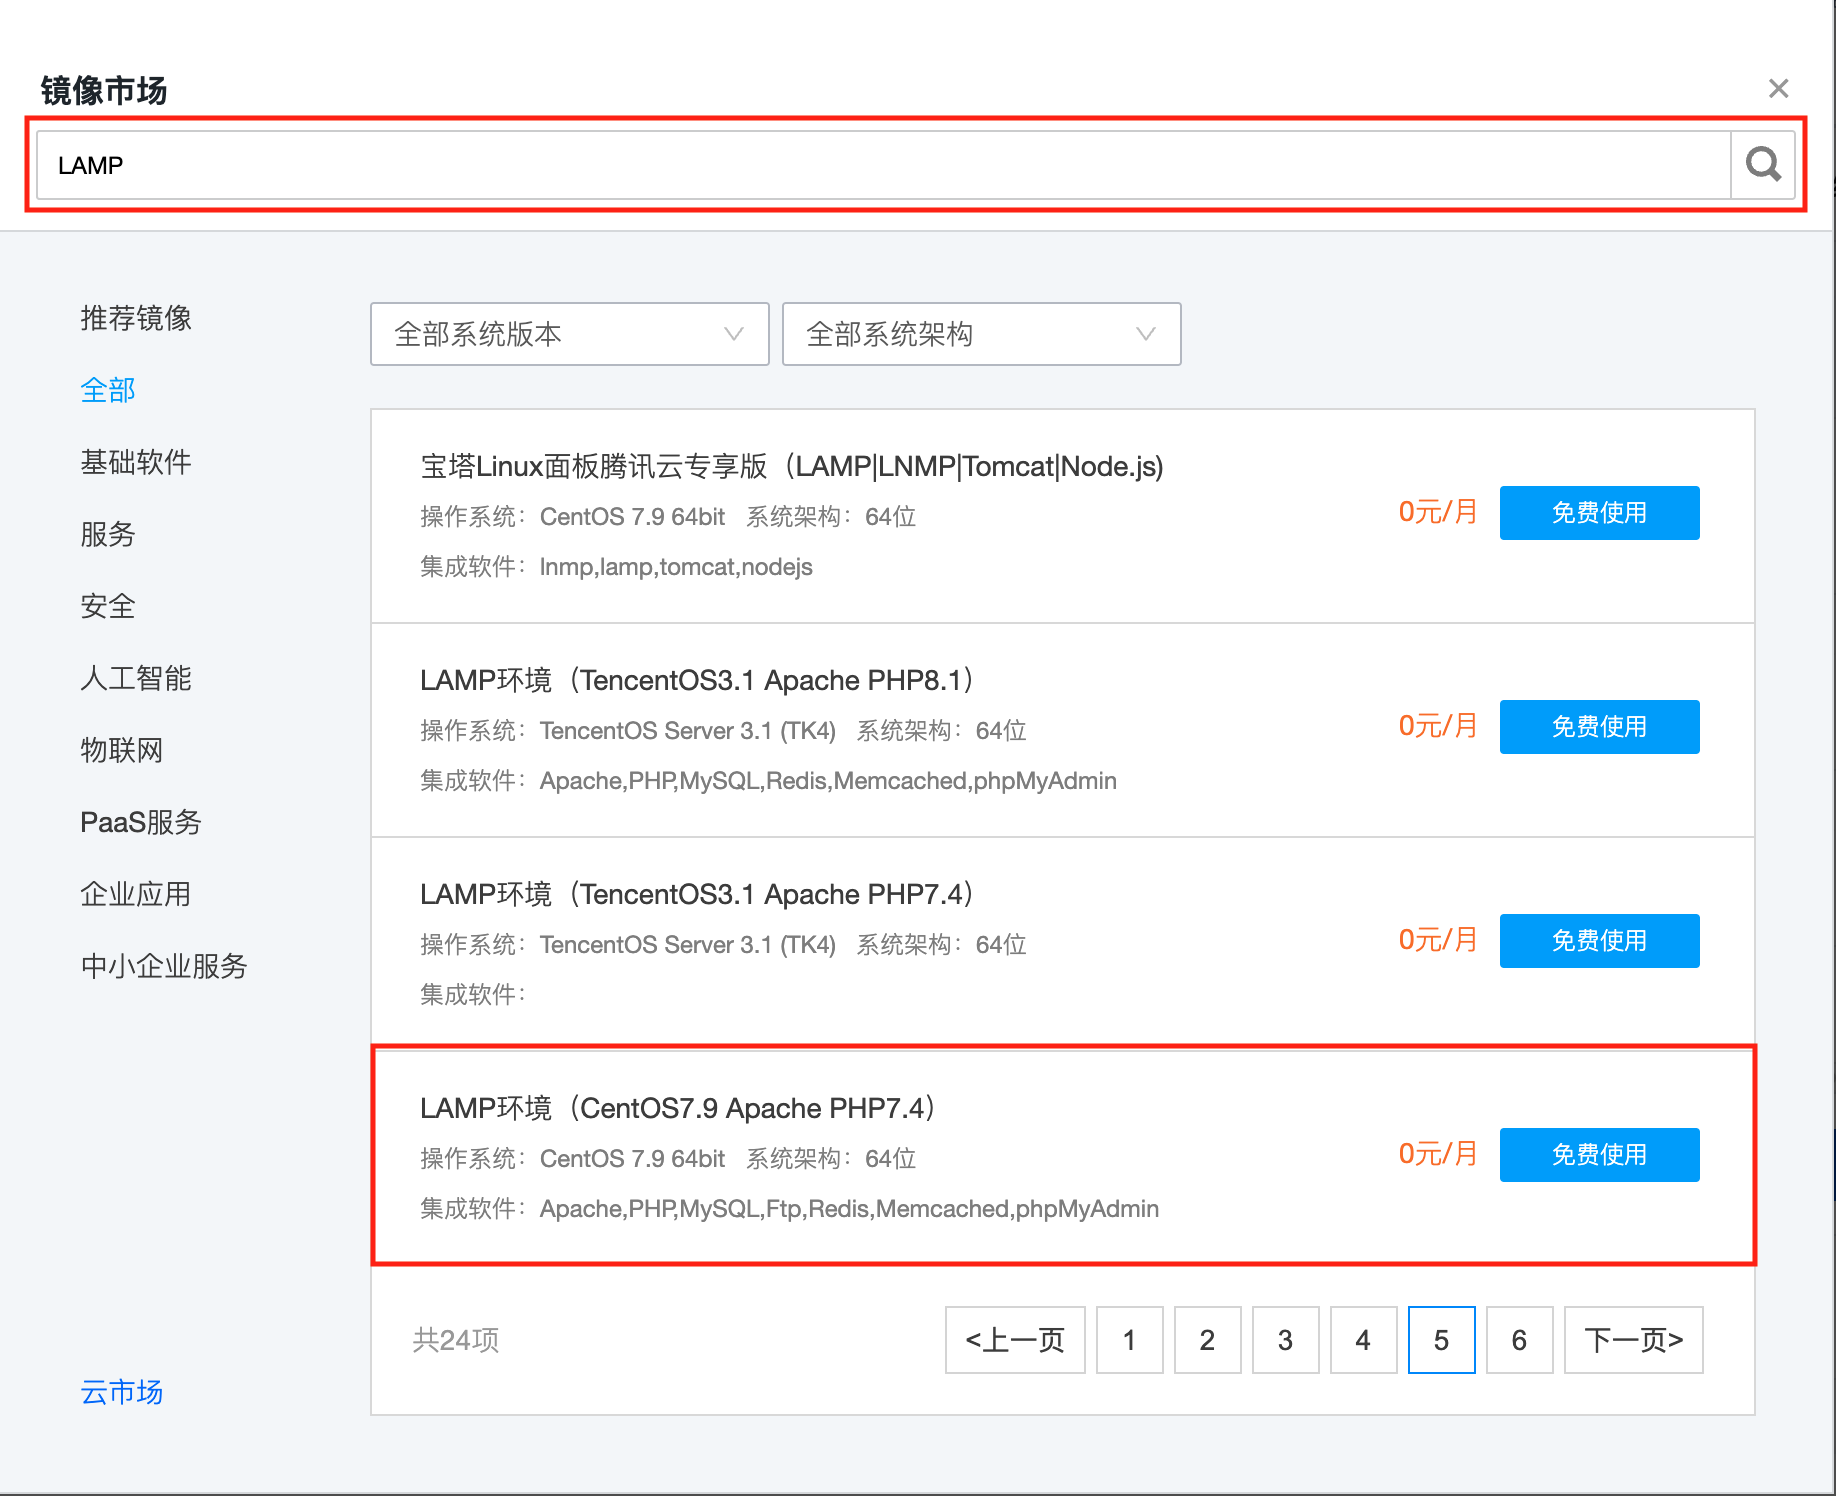Image resolution: width=1836 pixels, height=1496 pixels.
Task: Select the 中小企业服务 category
Action: pyautogui.click(x=164, y=966)
